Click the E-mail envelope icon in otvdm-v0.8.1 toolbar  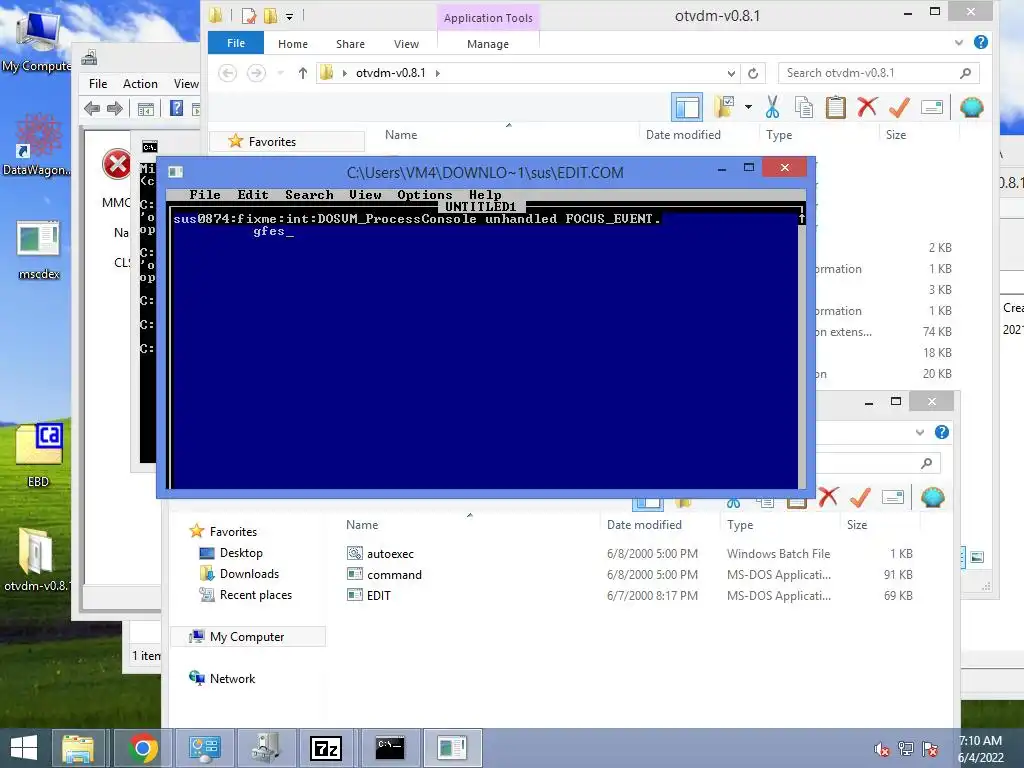pos(932,106)
